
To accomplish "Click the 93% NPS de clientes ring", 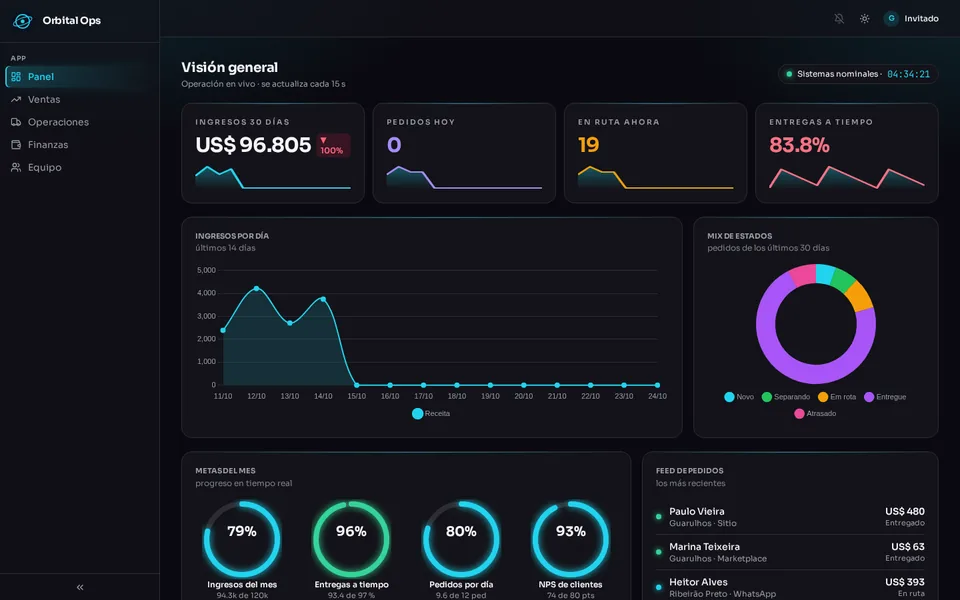I will tap(571, 539).
